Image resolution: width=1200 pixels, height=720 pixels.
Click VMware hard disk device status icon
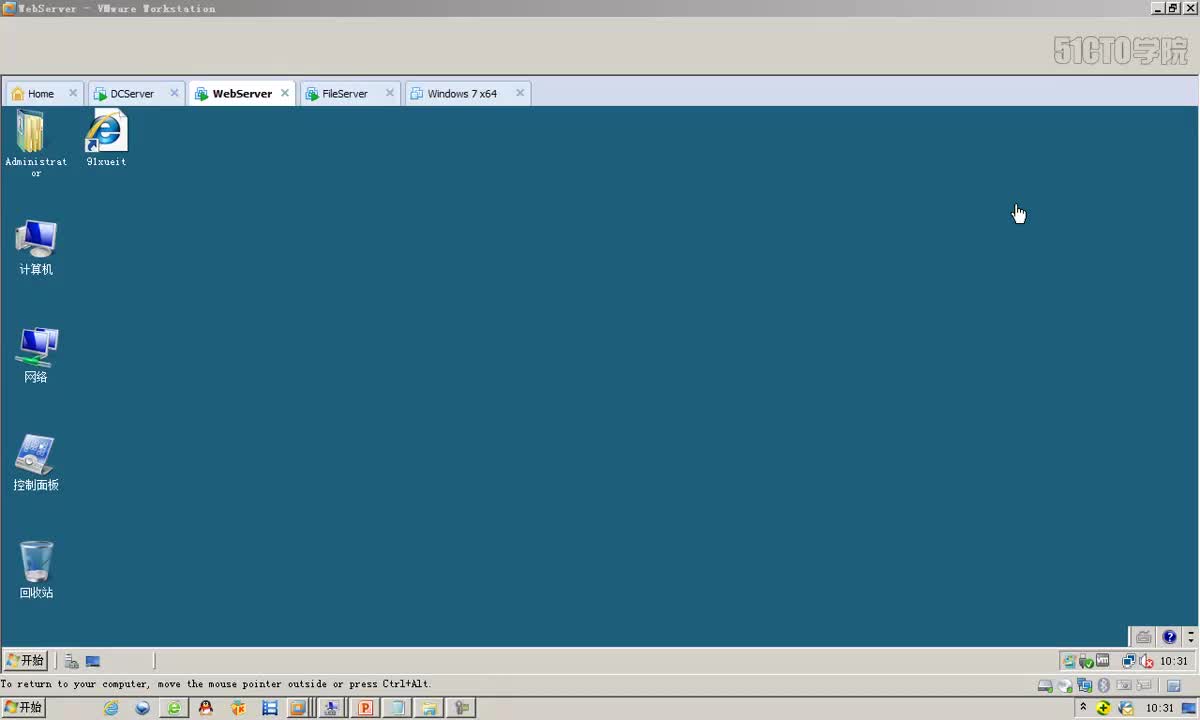click(1045, 685)
